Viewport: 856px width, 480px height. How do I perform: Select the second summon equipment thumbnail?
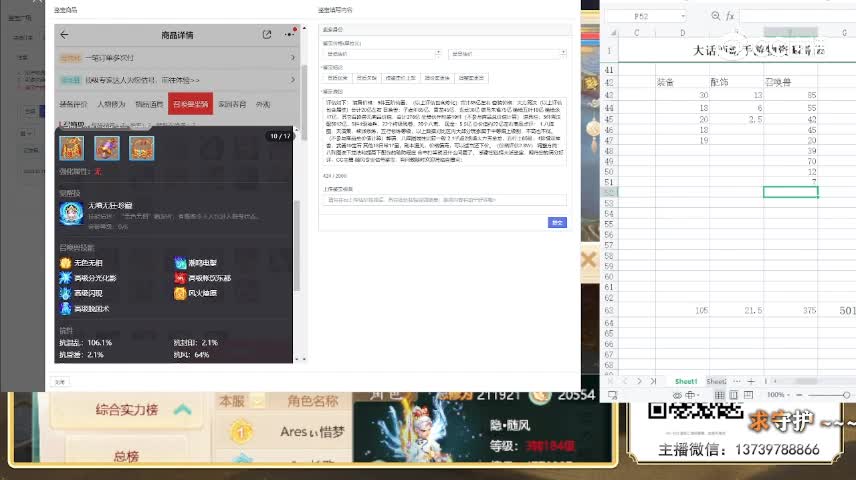[106, 148]
